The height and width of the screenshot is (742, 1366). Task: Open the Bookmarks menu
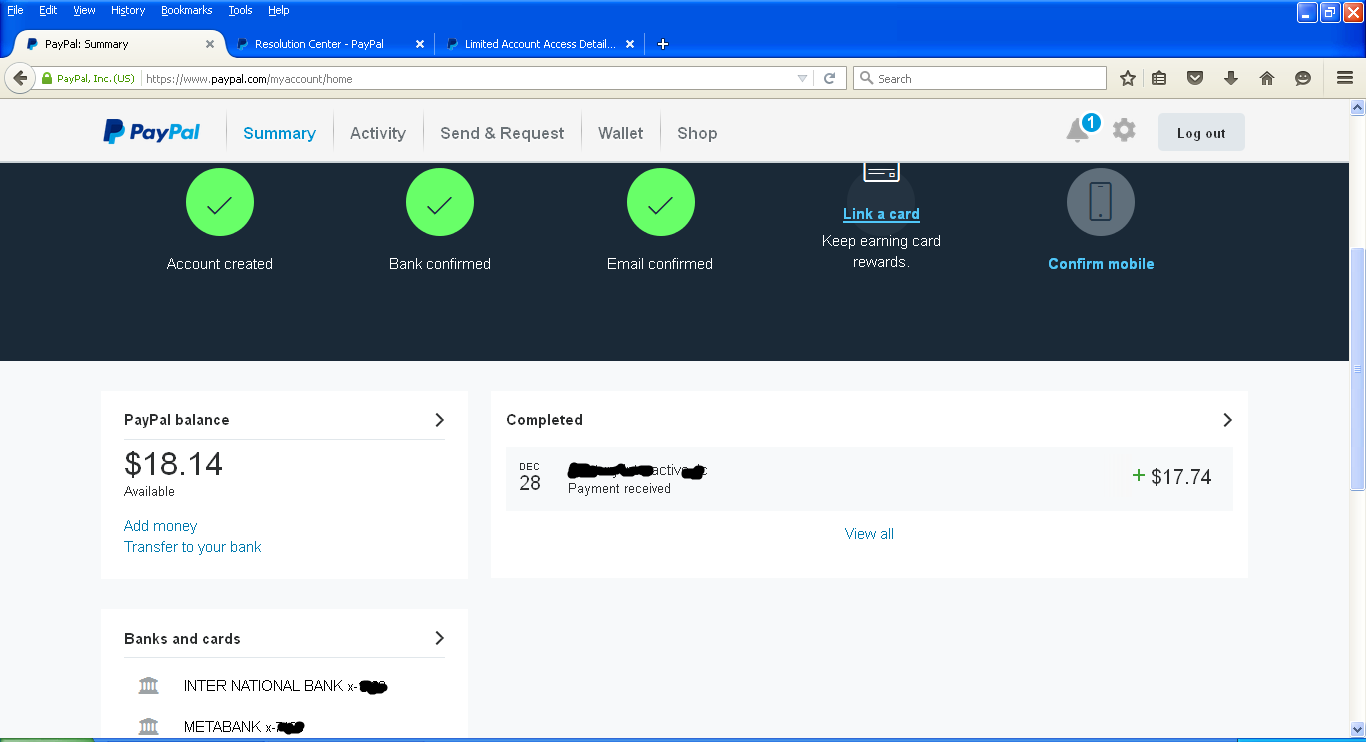[186, 10]
